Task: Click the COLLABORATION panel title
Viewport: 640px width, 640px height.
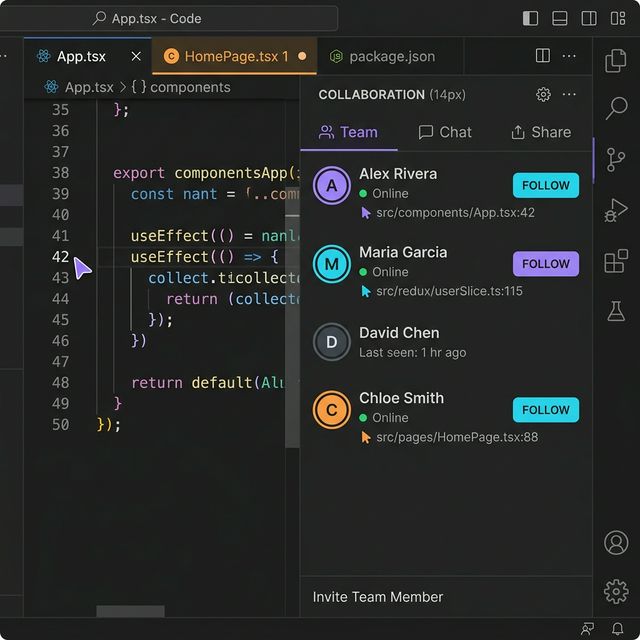Action: click(x=371, y=95)
